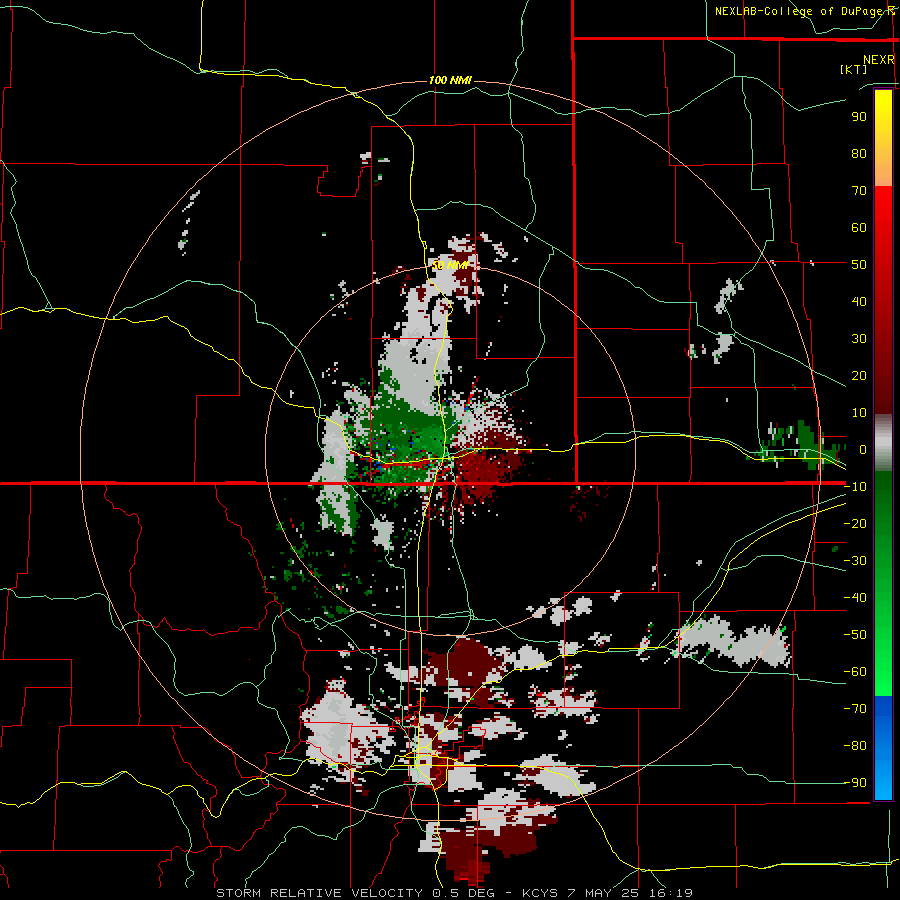Click the -30 scale value
The width and height of the screenshot is (900, 900).
855,561
